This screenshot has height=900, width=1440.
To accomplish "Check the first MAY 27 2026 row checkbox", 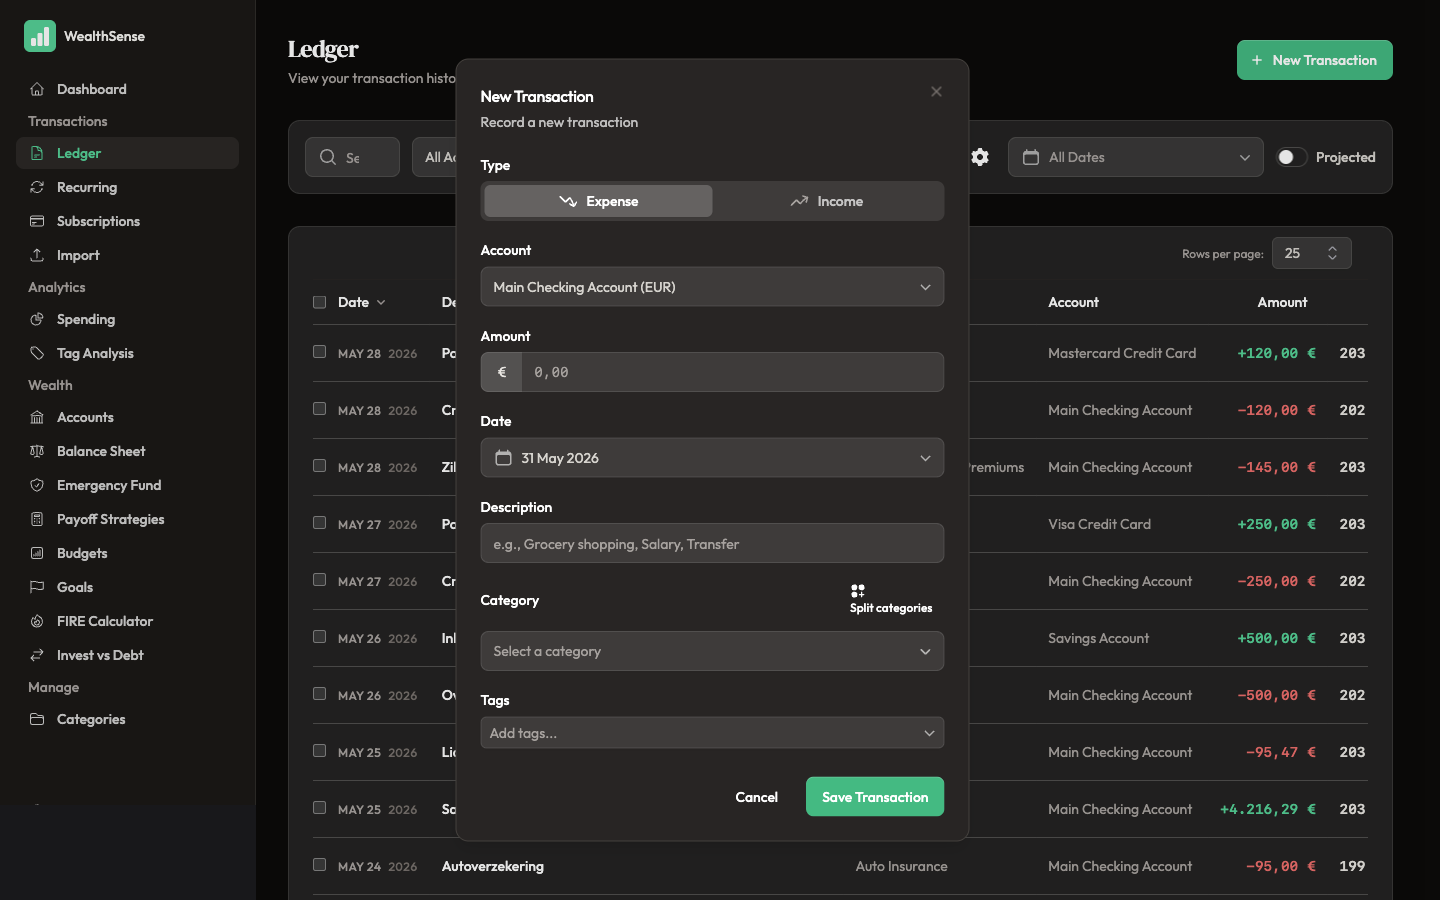I will click(x=319, y=523).
